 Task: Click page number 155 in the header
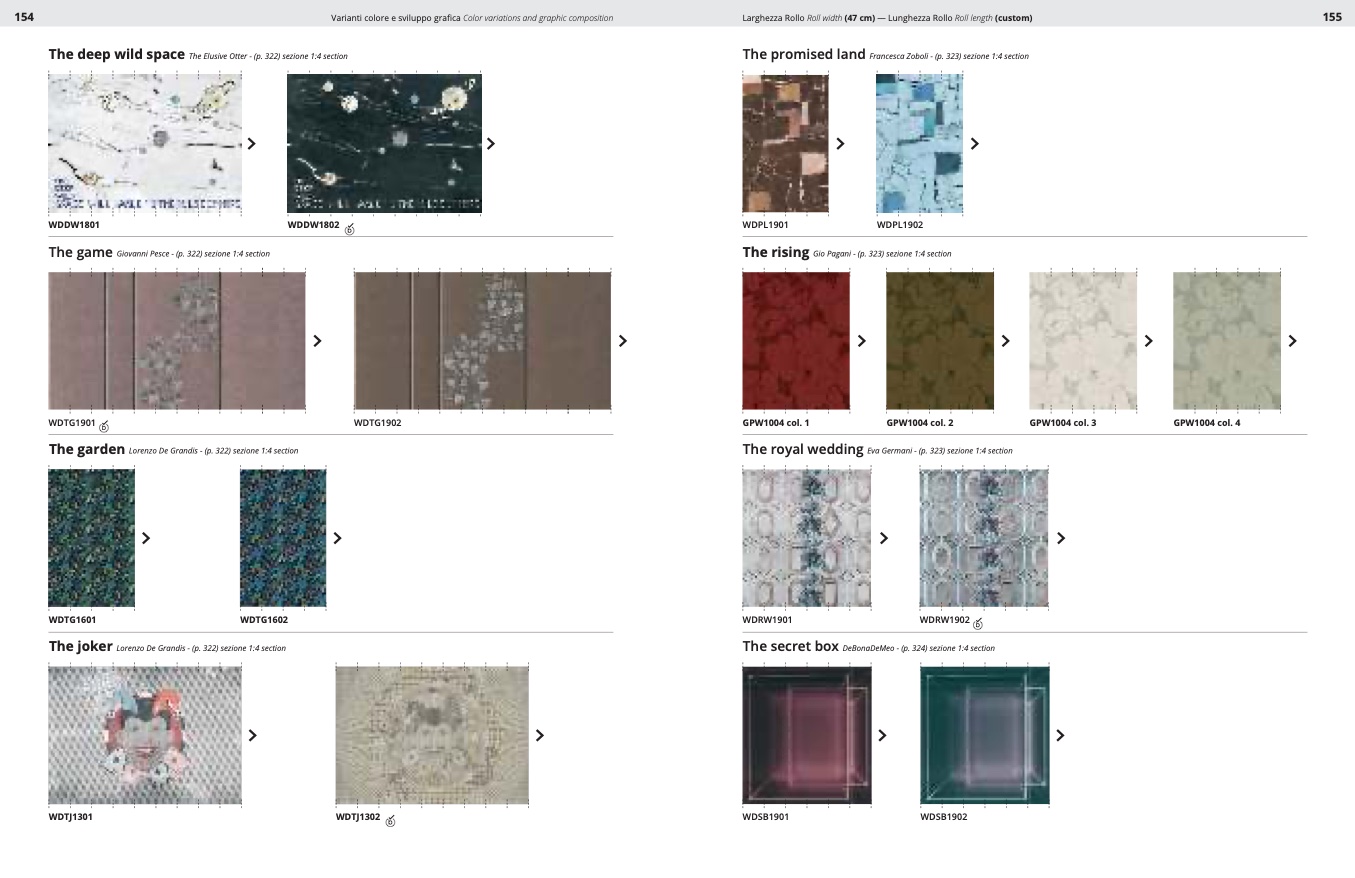[1331, 17]
